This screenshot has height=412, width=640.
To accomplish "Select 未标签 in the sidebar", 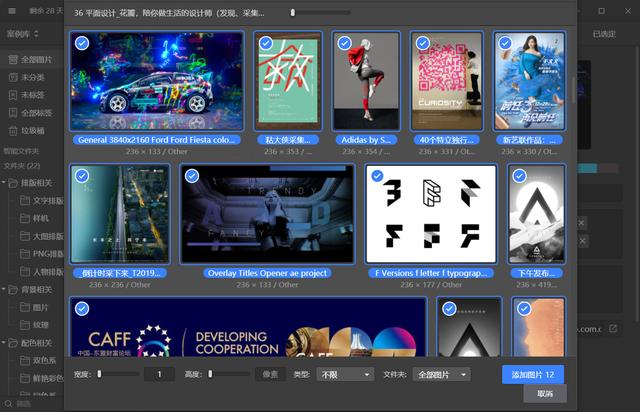I will pos(32,95).
